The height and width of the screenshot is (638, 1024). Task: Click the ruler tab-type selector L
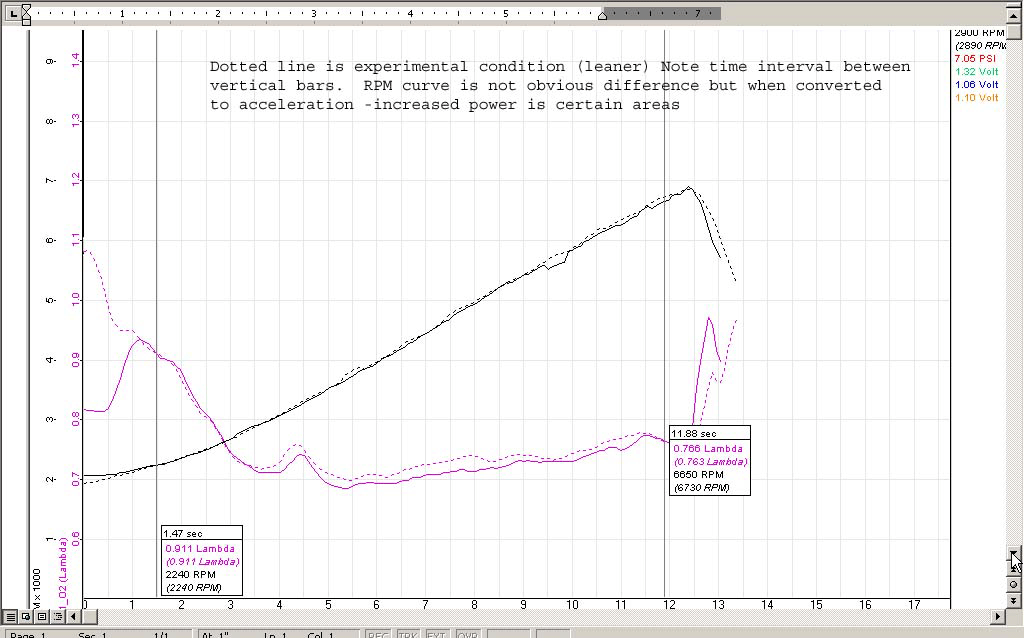[x=13, y=13]
